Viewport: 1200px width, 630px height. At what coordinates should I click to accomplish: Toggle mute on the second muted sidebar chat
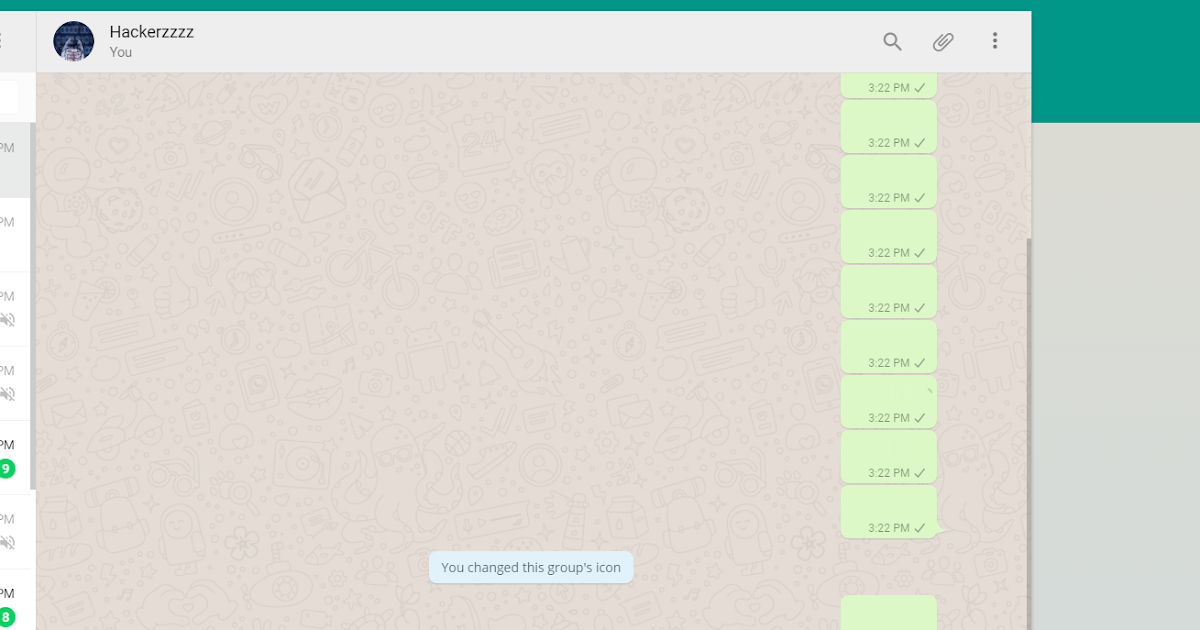coord(8,393)
